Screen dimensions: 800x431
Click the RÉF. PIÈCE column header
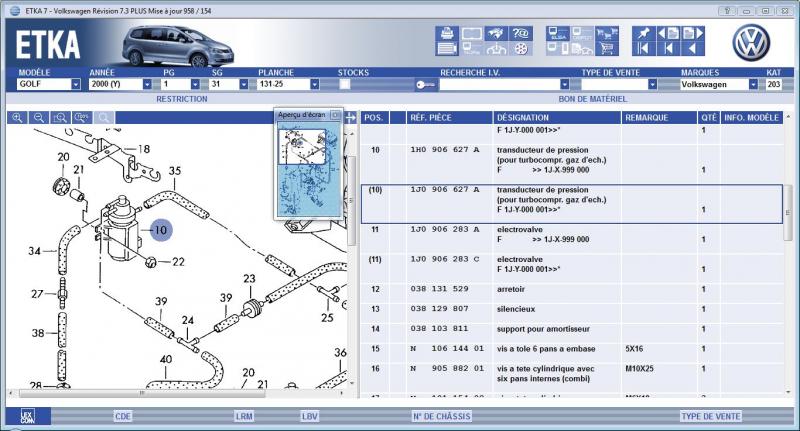[x=449, y=118]
